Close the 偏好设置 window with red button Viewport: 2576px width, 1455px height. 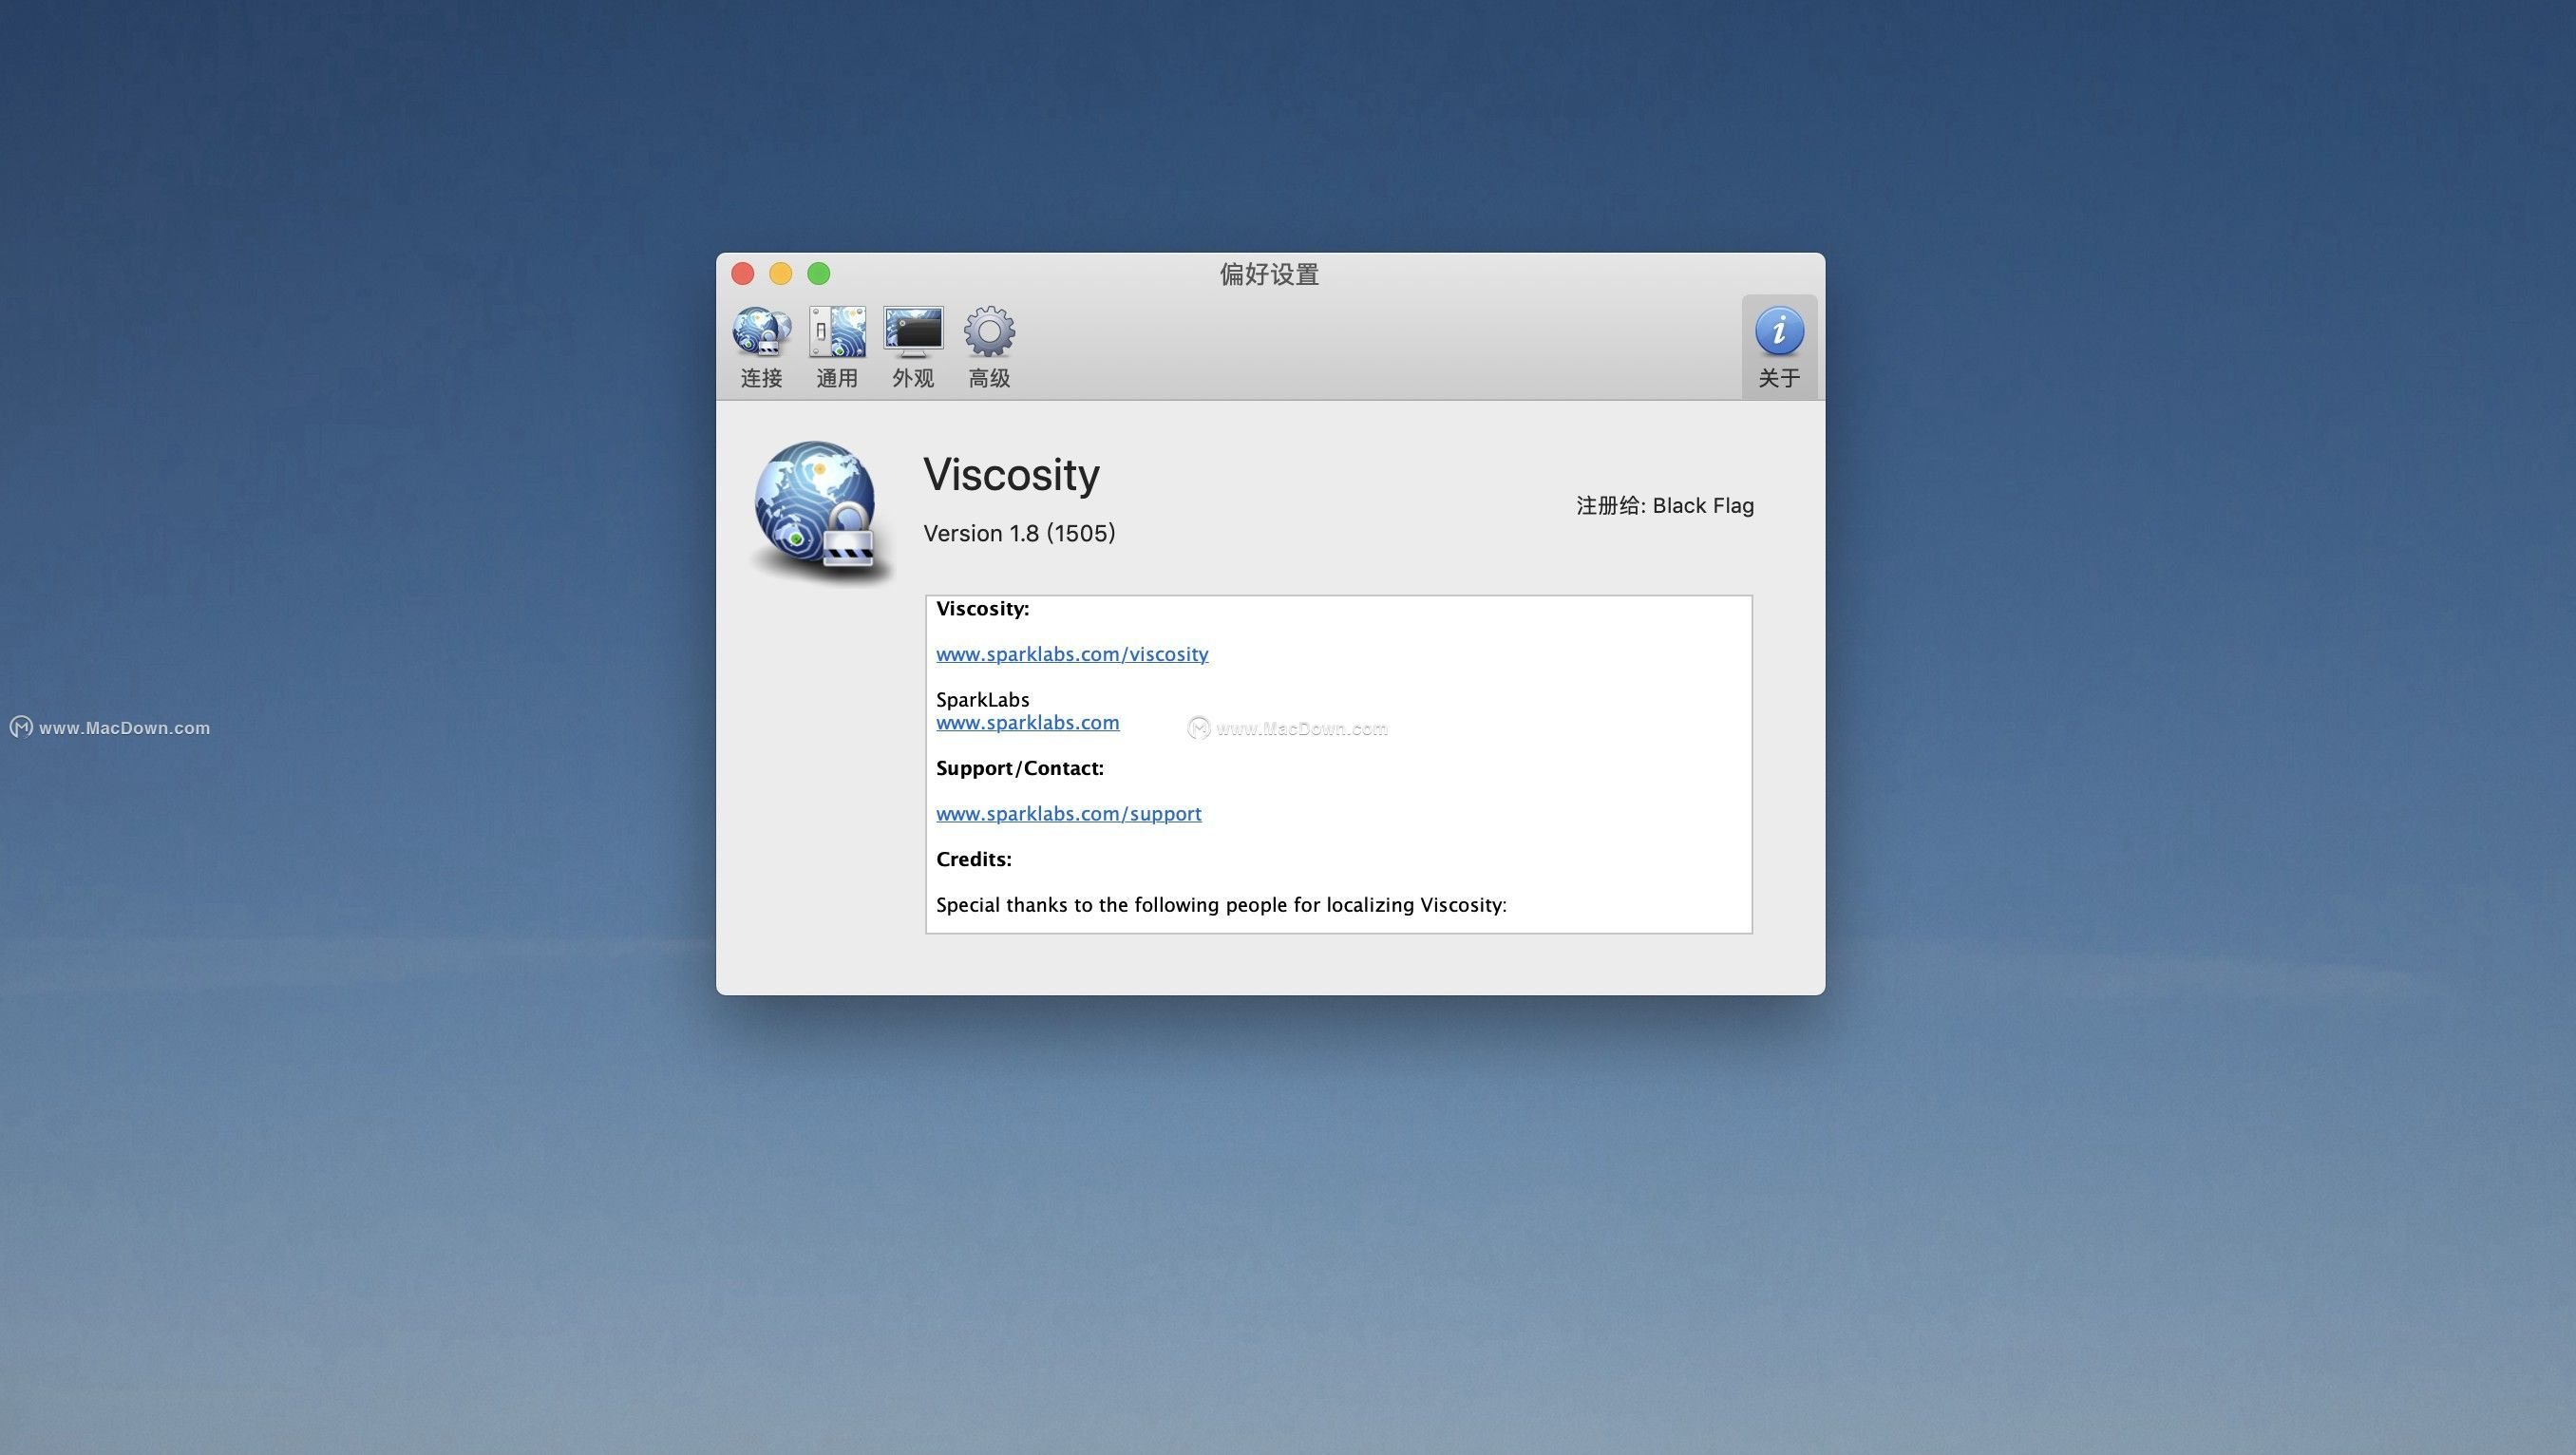click(743, 273)
